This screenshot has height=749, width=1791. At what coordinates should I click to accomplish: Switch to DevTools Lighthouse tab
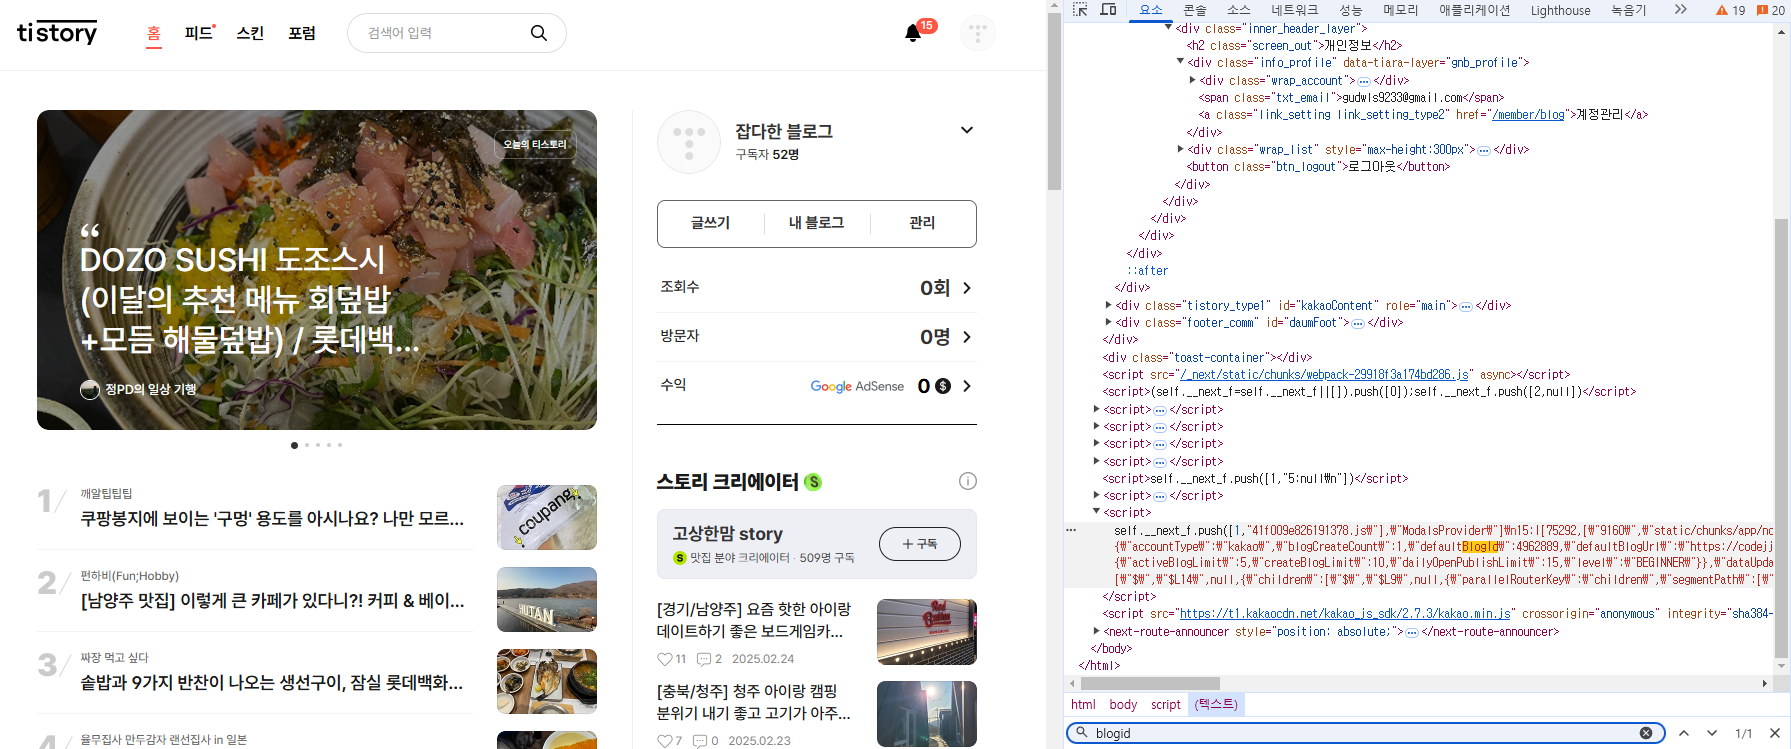[1560, 10]
